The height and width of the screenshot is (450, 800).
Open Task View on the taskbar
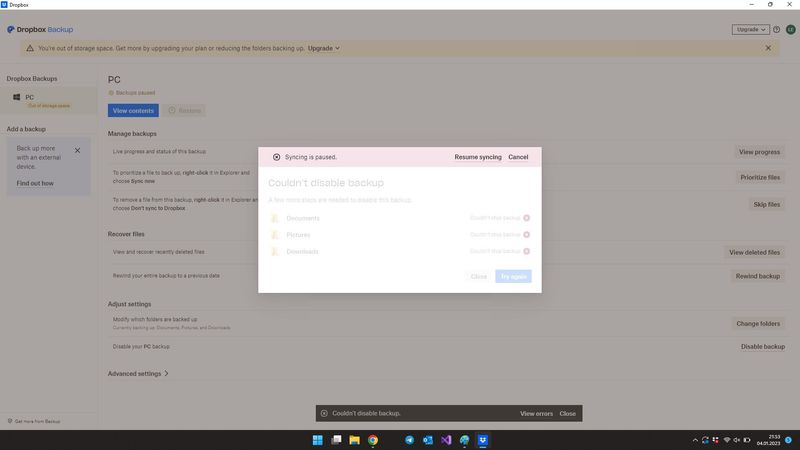click(336, 440)
